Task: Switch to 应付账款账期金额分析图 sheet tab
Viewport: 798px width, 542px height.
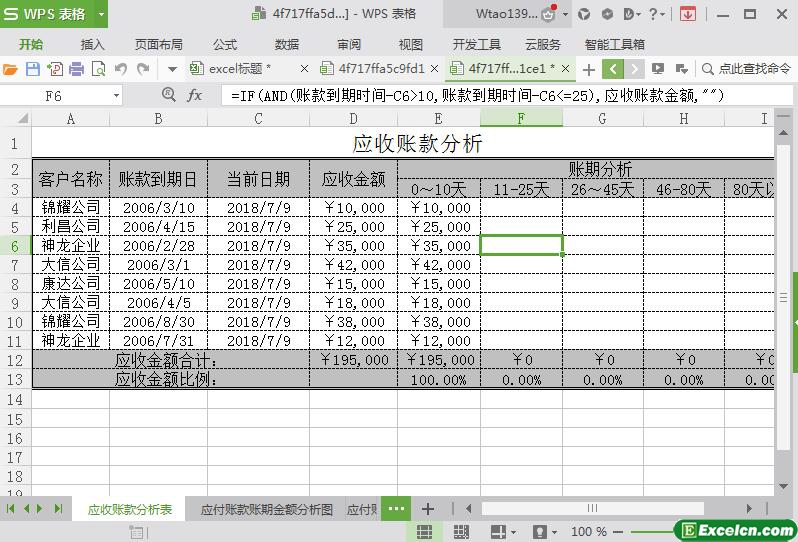Action: coord(266,509)
